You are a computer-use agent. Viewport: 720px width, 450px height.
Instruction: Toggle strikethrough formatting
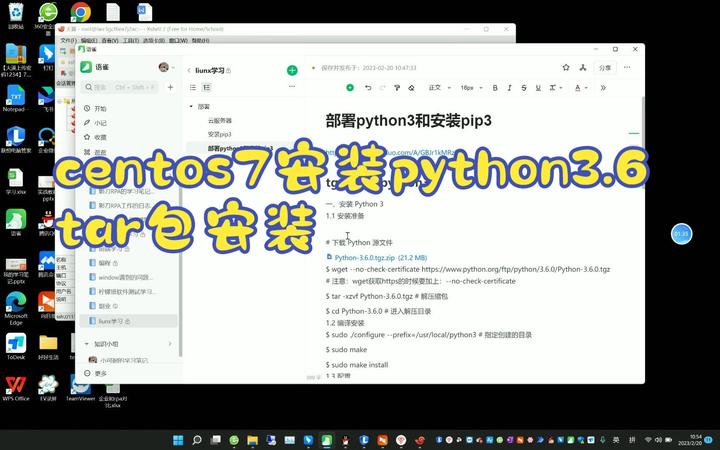(524, 88)
